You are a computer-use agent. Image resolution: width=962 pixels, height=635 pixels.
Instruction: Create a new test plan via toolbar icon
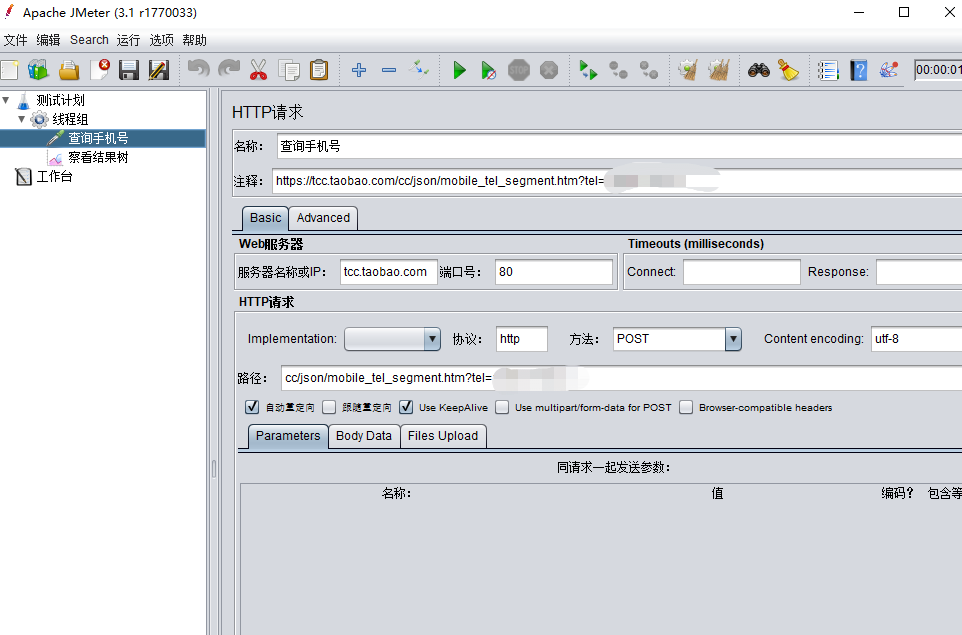click(9, 70)
